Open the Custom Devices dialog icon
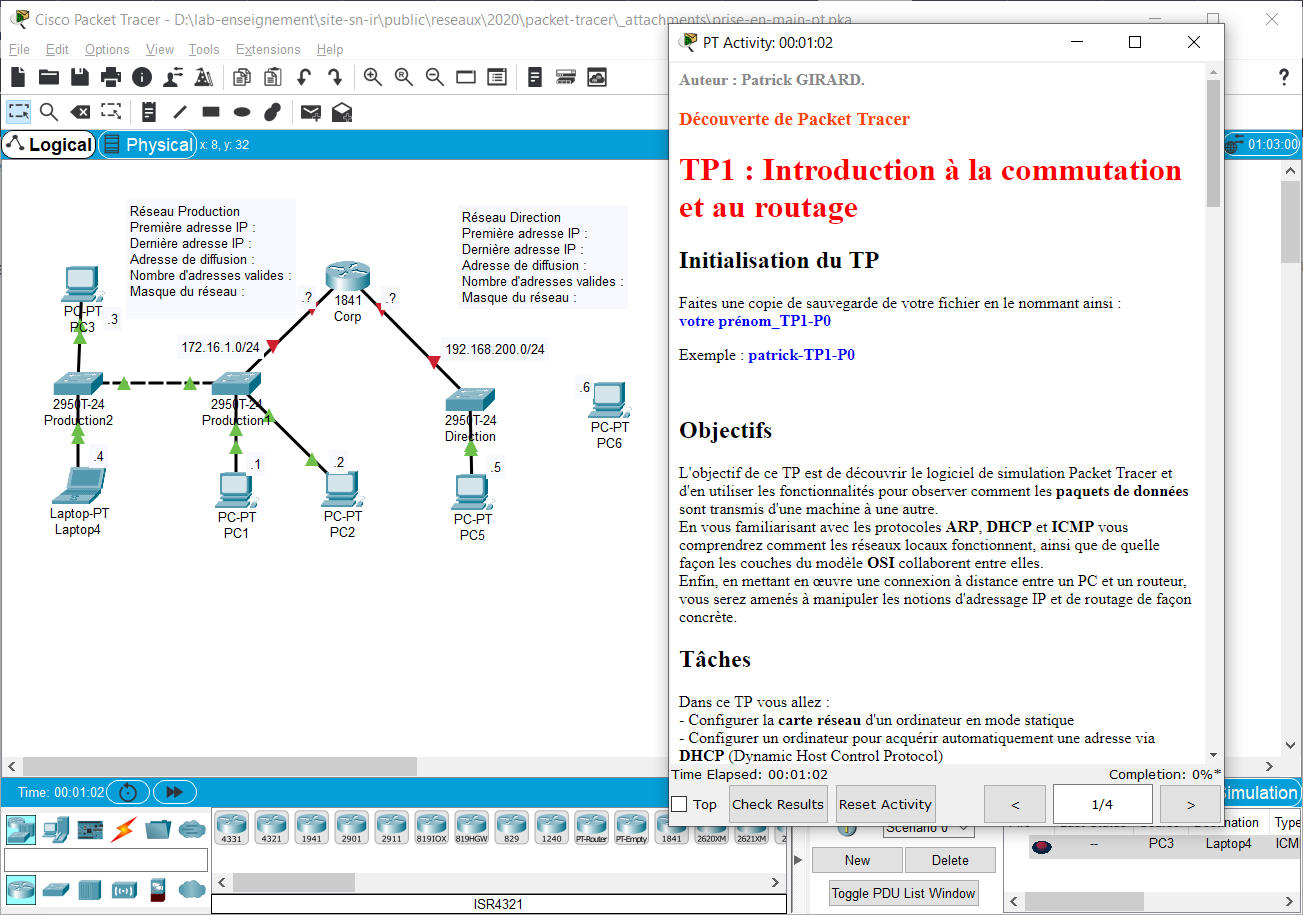 [496, 77]
